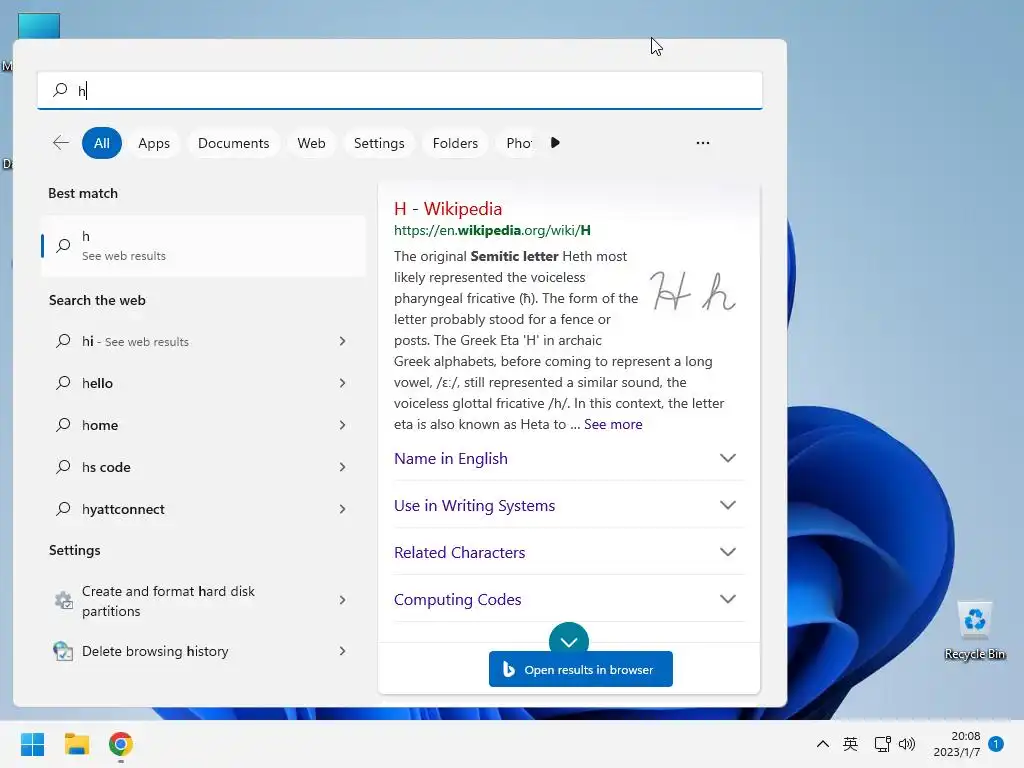
Task: Click the magnifier icon beside home
Action: 63,425
